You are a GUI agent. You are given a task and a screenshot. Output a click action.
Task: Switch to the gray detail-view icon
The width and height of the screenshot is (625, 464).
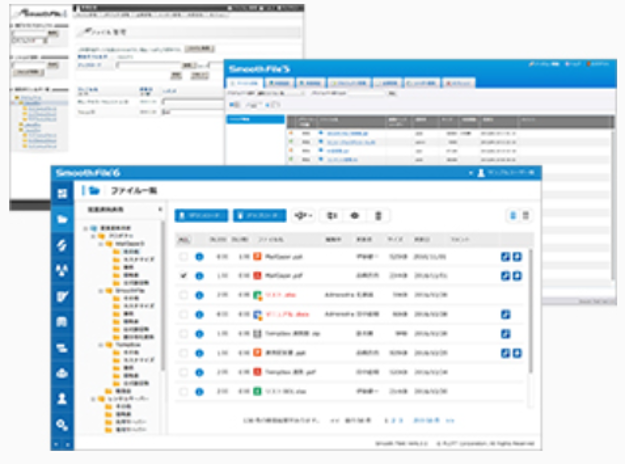click(526, 216)
